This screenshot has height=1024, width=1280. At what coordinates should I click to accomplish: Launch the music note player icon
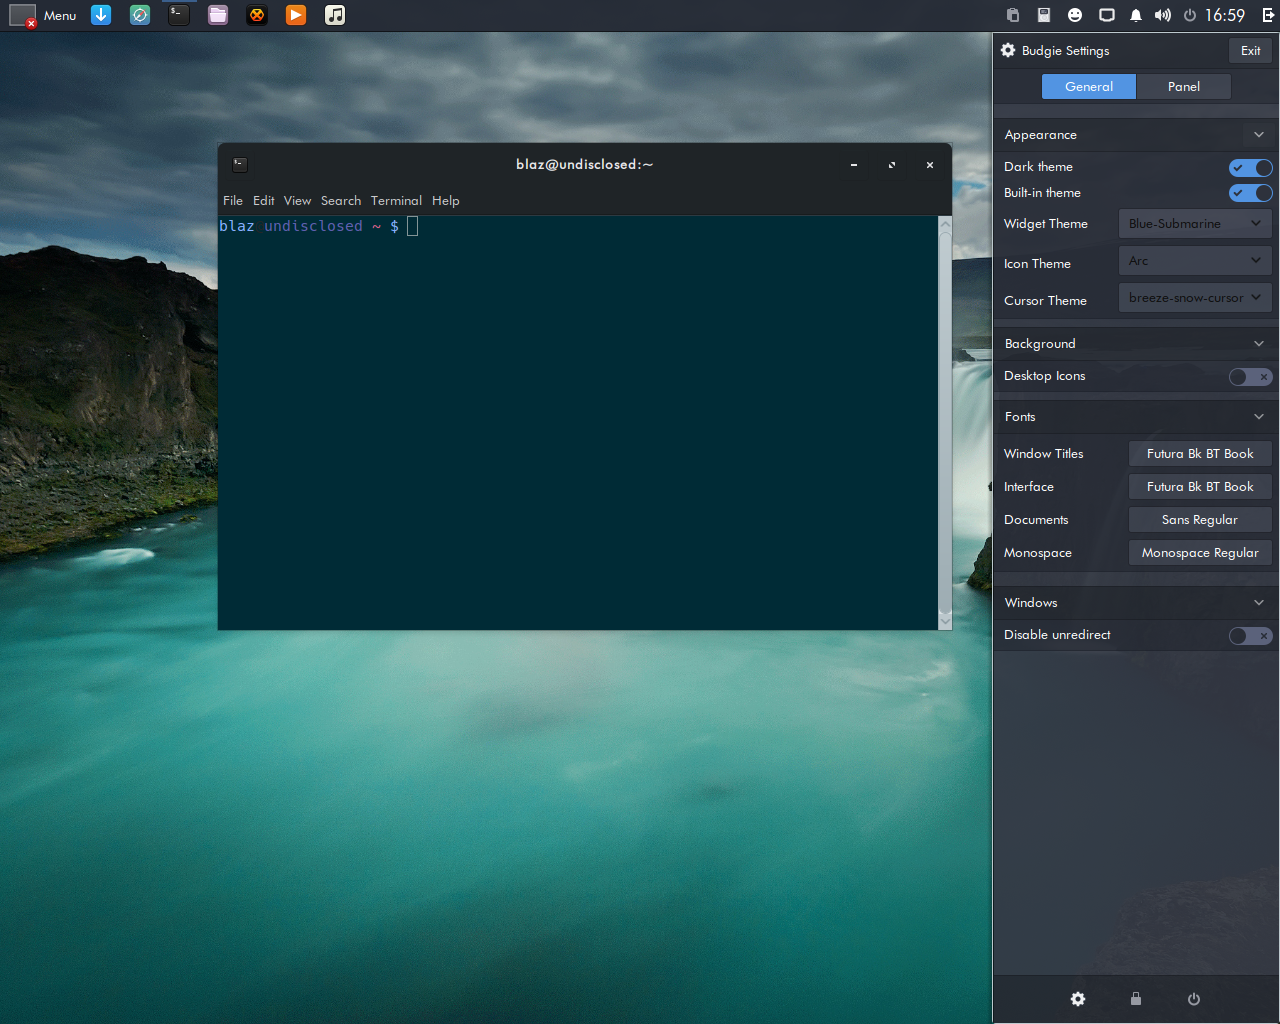tap(335, 15)
